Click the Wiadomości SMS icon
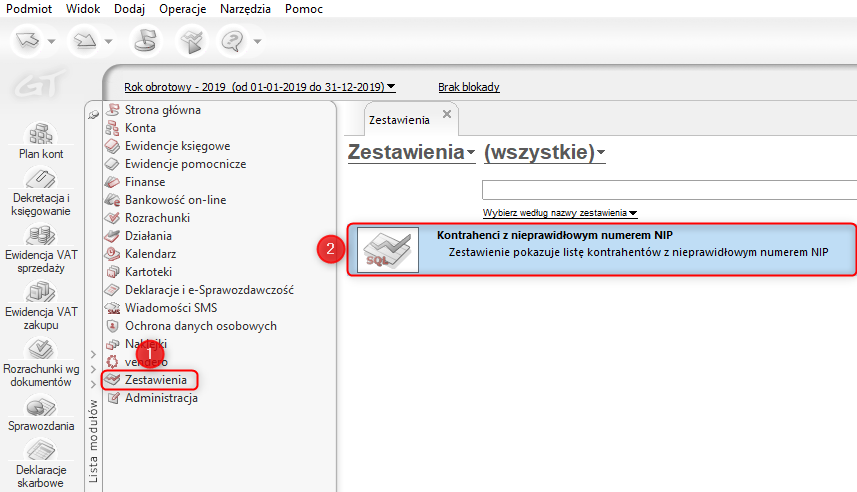 [x=113, y=308]
